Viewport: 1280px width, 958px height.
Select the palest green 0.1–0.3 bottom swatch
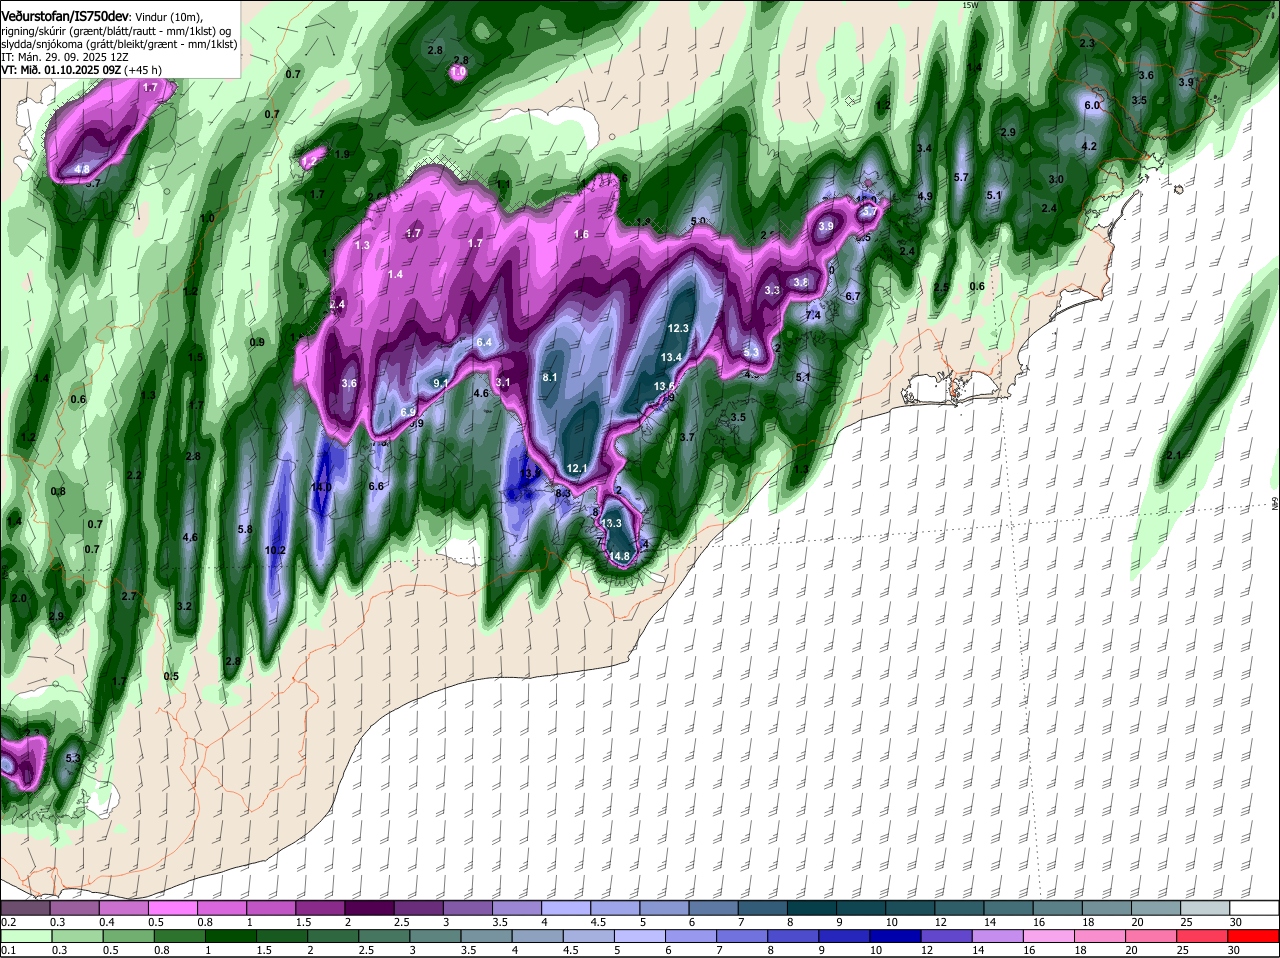(x=26, y=936)
